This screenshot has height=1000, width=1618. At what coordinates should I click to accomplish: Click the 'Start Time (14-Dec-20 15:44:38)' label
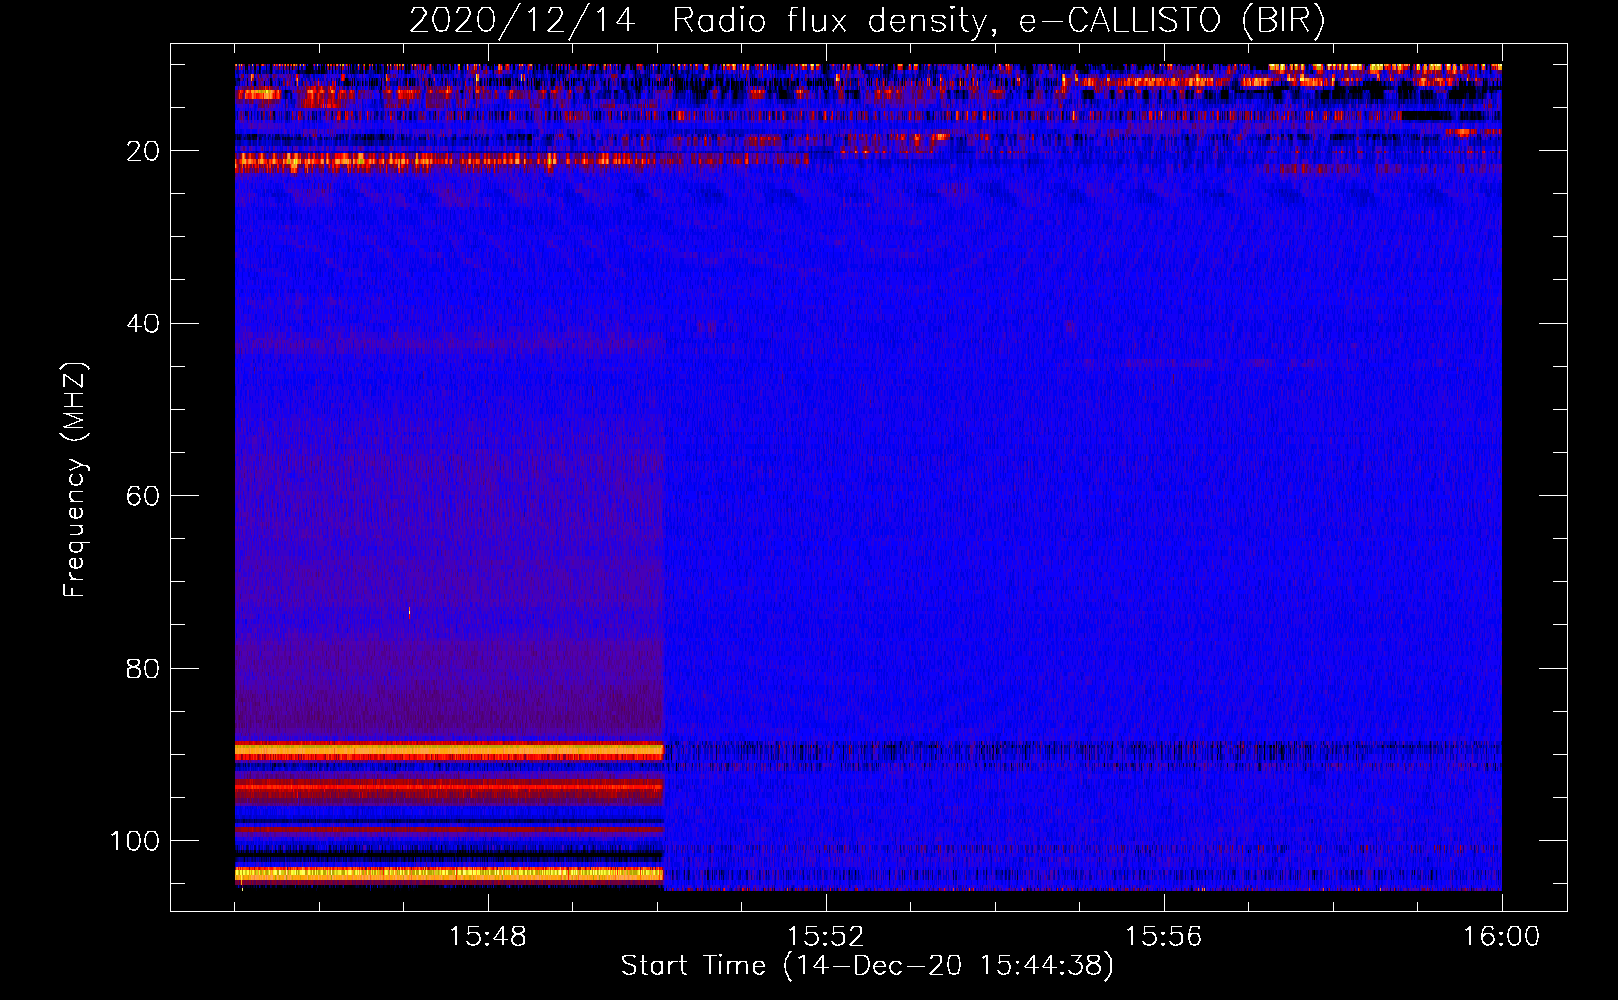click(x=867, y=966)
